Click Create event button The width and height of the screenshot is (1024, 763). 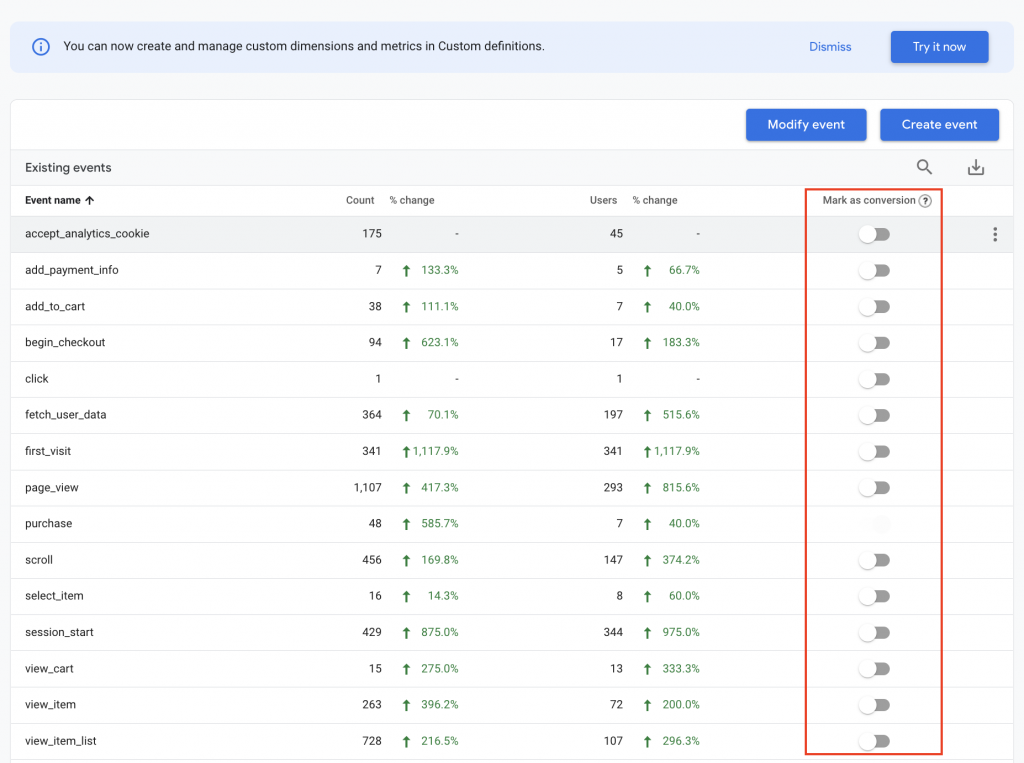(939, 124)
